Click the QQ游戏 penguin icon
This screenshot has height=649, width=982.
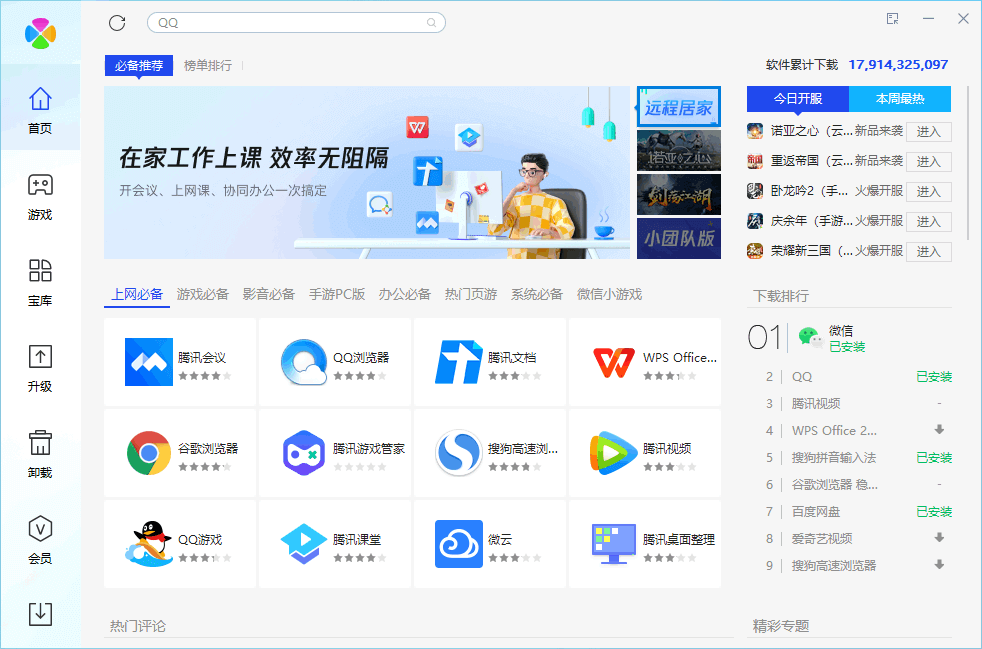click(148, 544)
